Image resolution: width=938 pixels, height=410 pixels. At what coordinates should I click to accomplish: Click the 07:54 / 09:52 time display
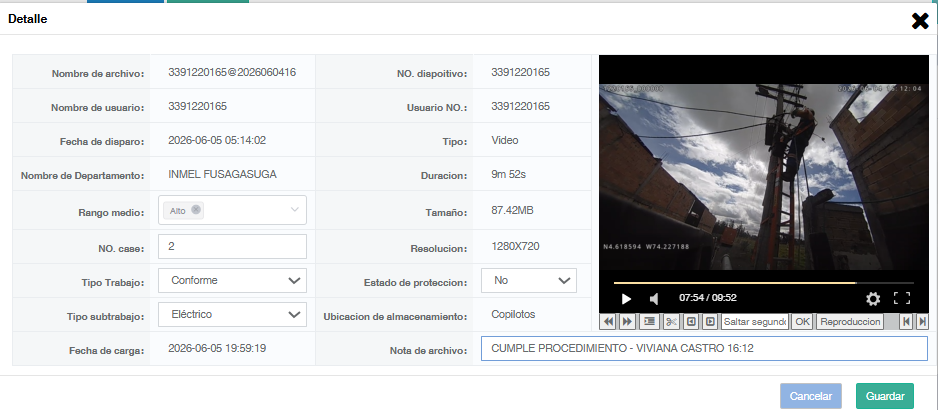(x=708, y=298)
